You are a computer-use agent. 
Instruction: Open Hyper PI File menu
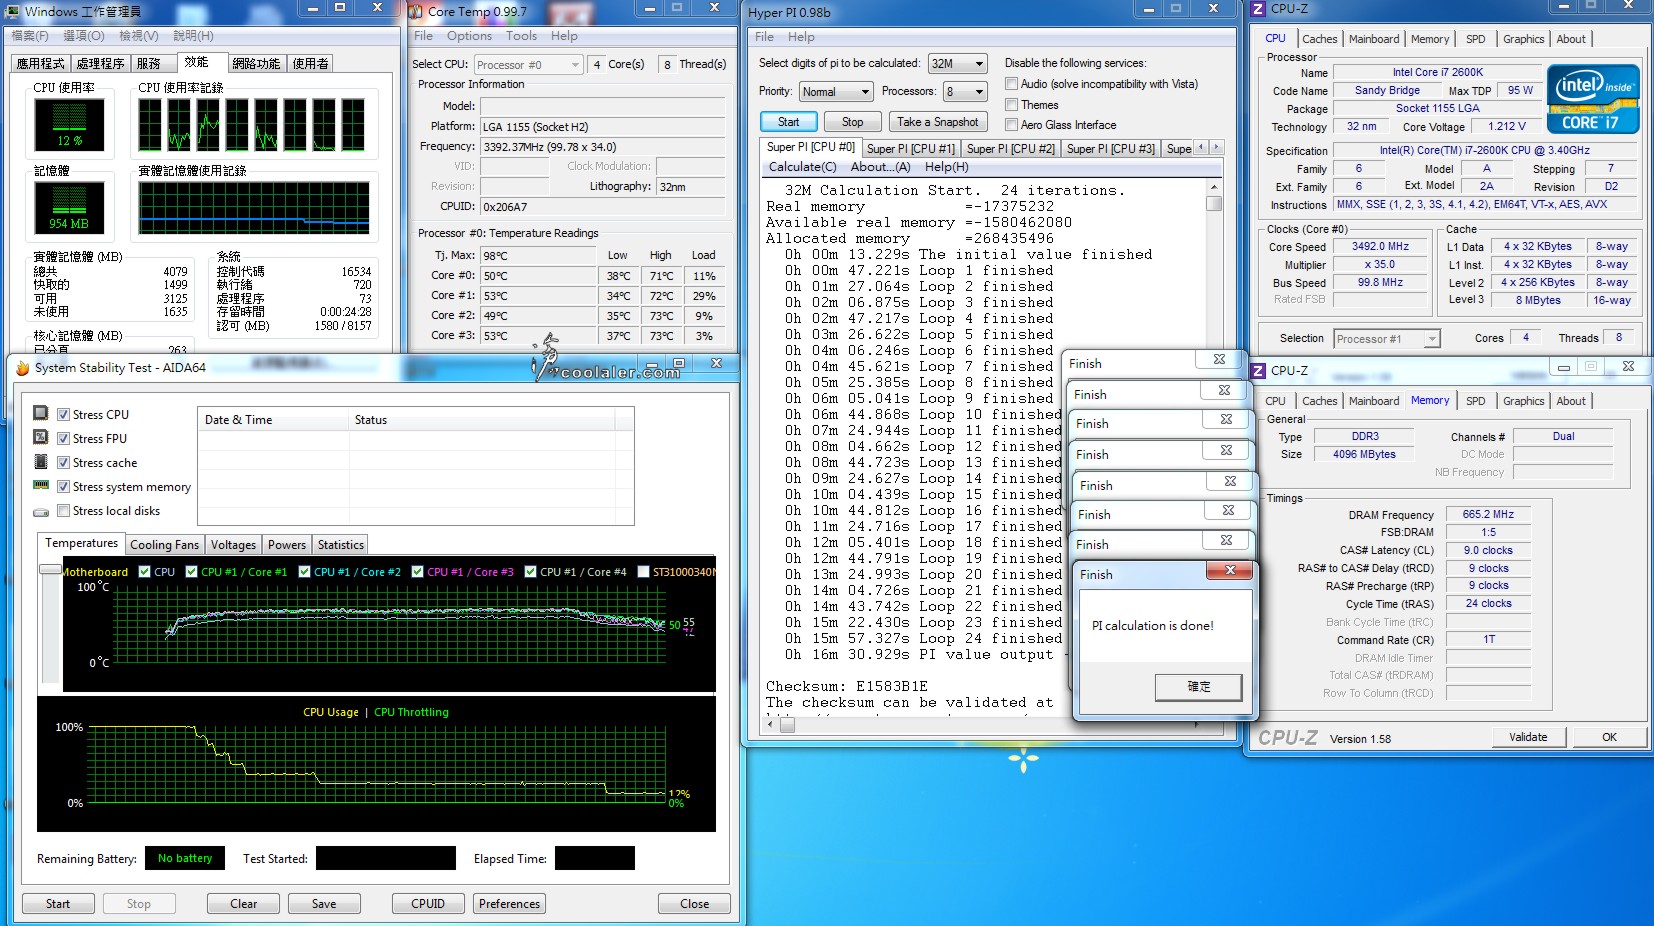point(764,37)
